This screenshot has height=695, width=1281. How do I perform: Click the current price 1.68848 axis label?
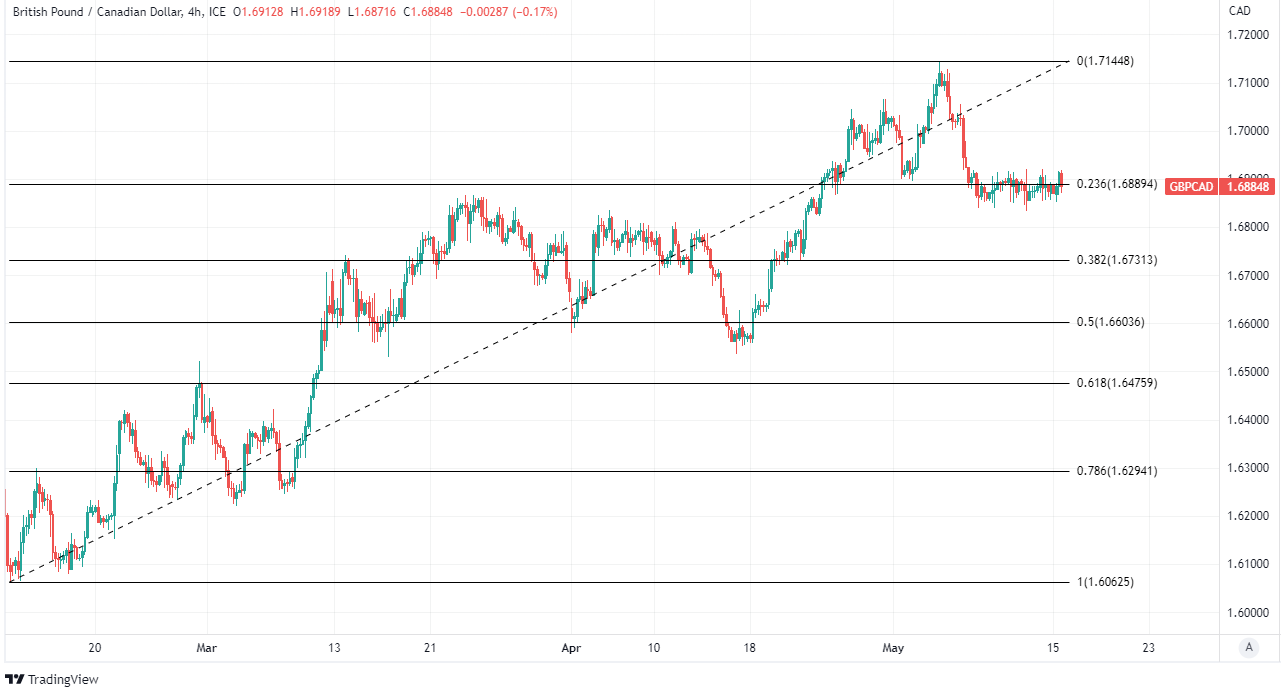click(1248, 186)
